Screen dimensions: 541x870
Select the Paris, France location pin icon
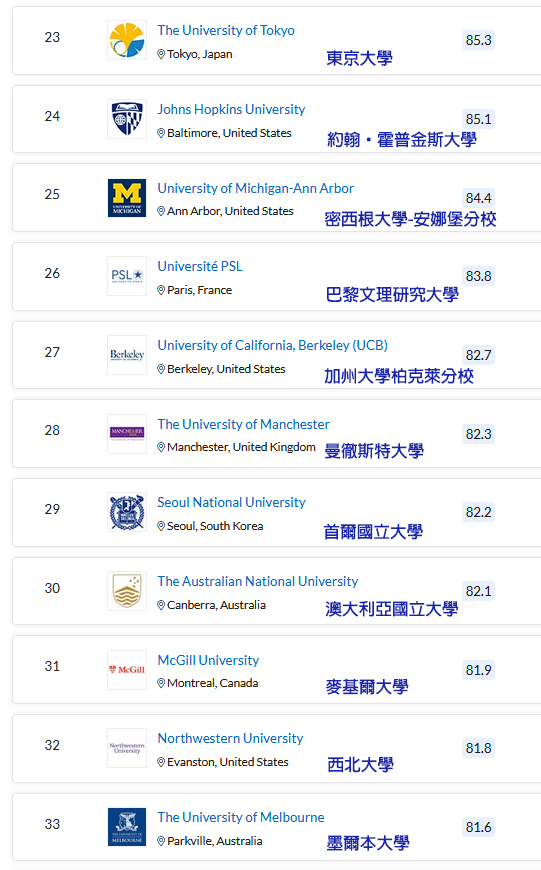click(x=161, y=290)
